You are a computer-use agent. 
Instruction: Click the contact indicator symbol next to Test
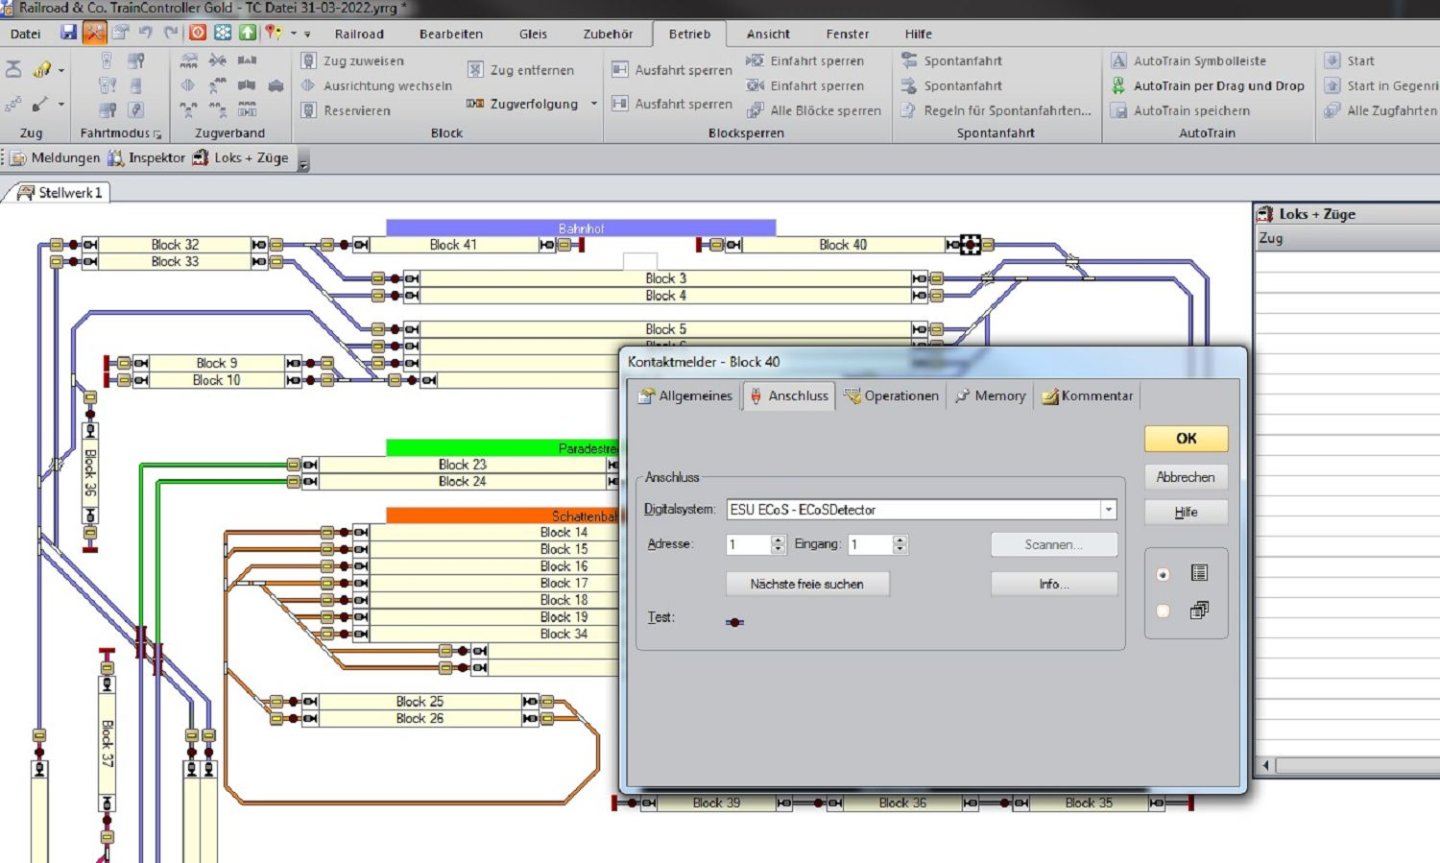click(x=735, y=622)
